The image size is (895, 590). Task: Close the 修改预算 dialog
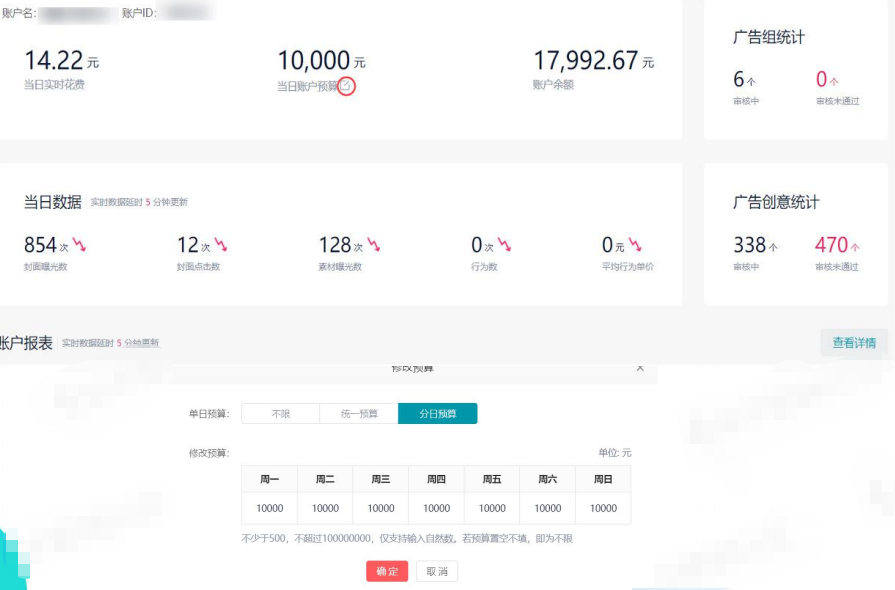click(640, 368)
